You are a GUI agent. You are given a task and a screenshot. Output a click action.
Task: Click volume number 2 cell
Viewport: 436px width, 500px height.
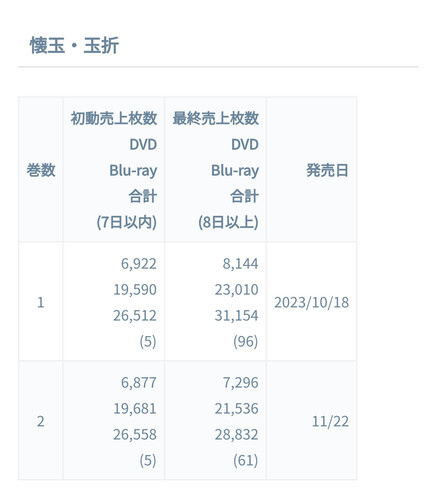[x=41, y=421]
